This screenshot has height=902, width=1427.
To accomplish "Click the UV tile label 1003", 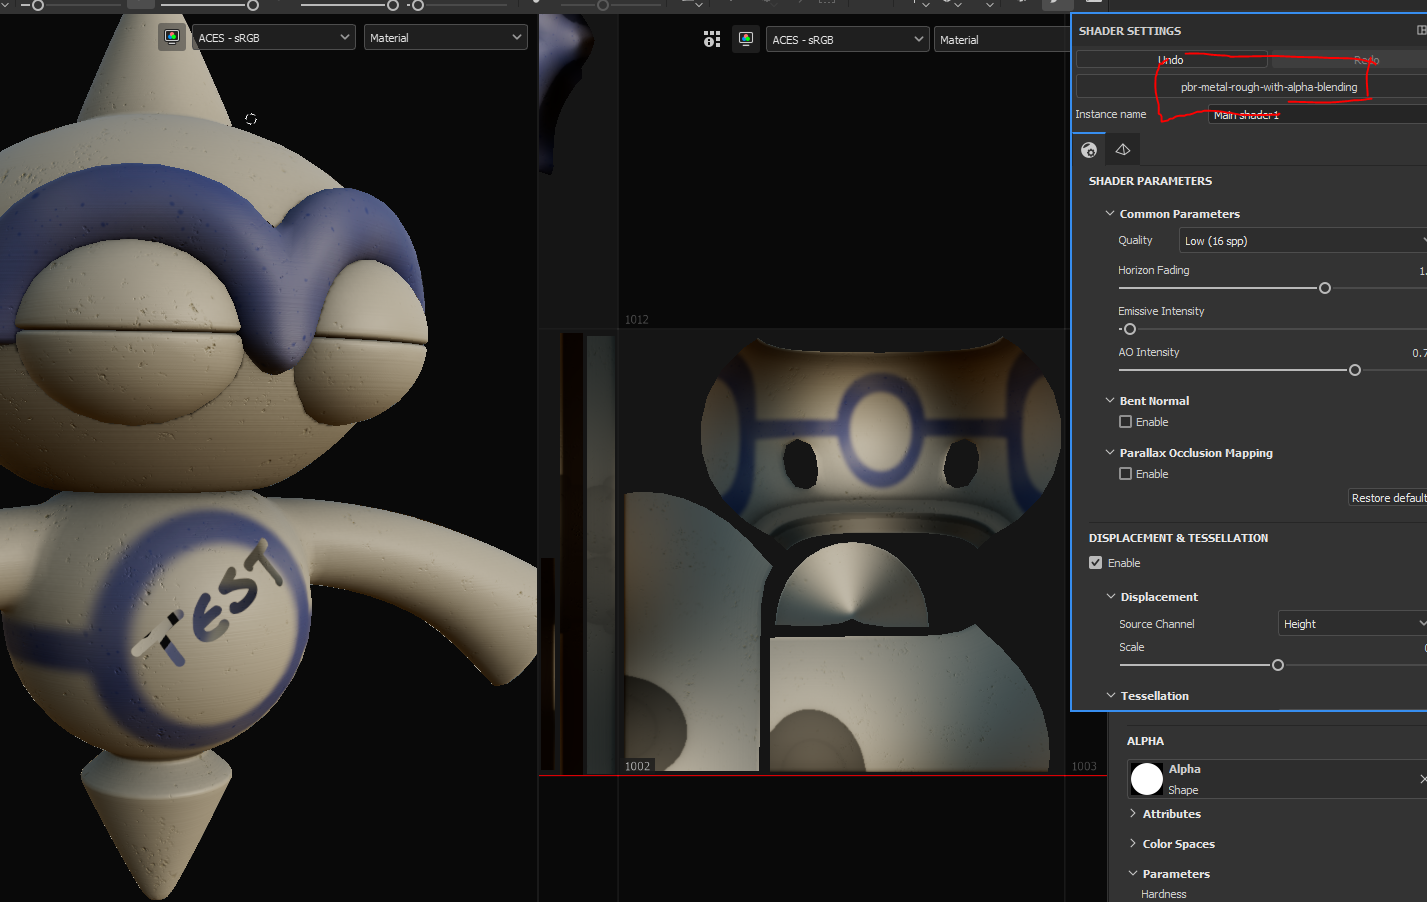I will pos(1084,766).
